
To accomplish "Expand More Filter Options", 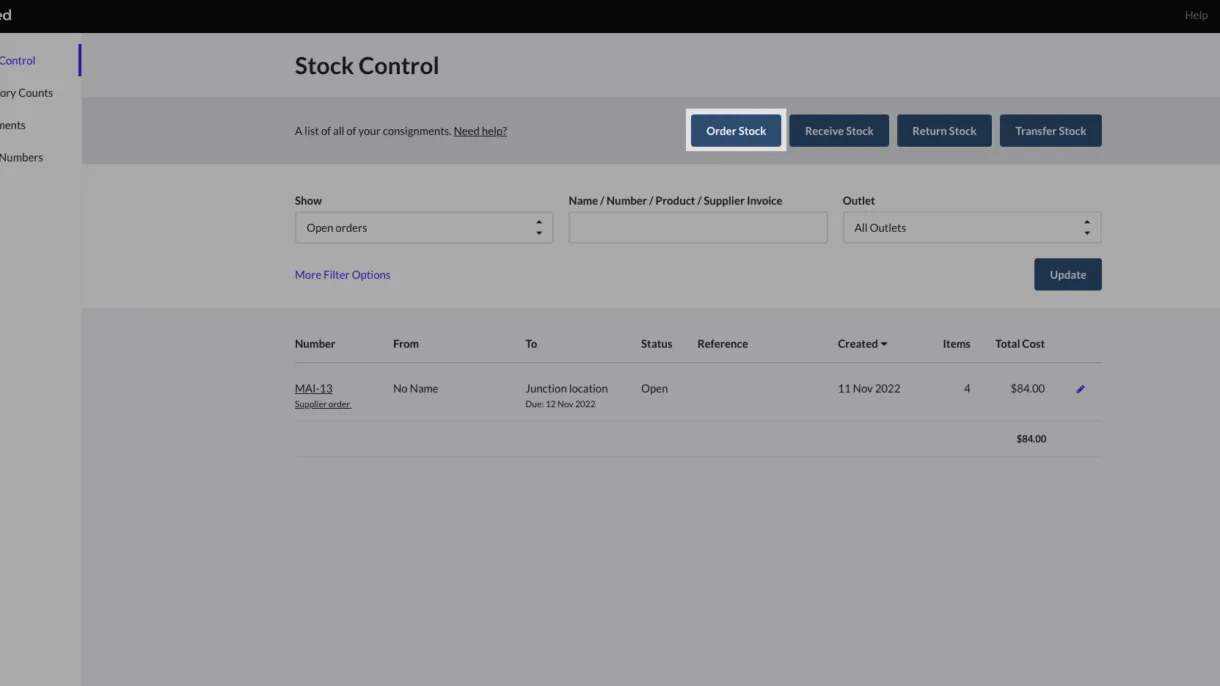I will pyautogui.click(x=342, y=275).
